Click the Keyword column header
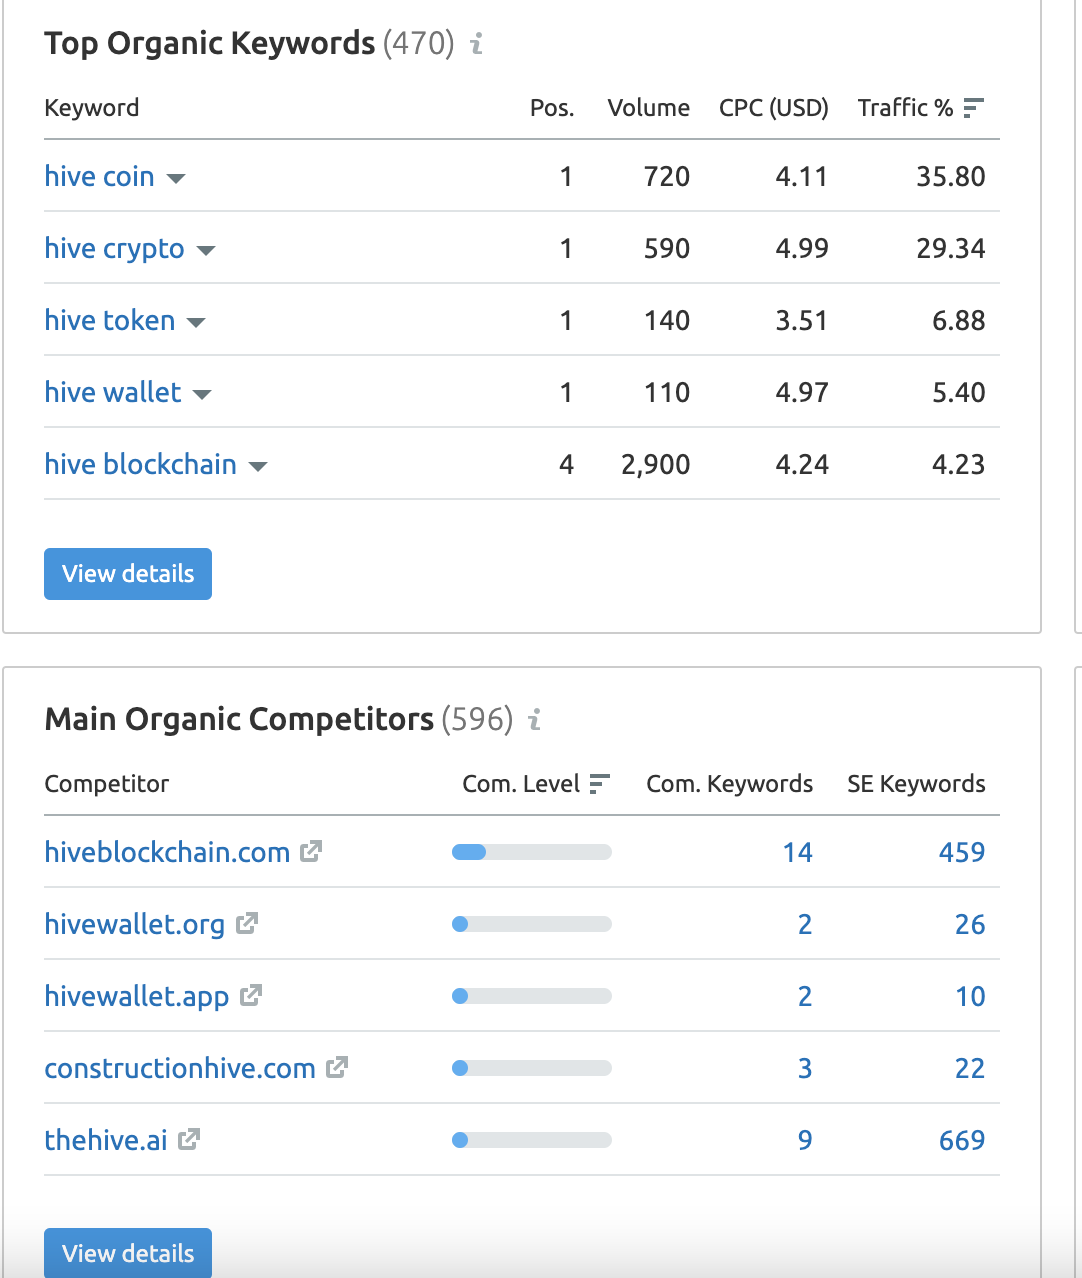The width and height of the screenshot is (1082, 1278). [92, 108]
